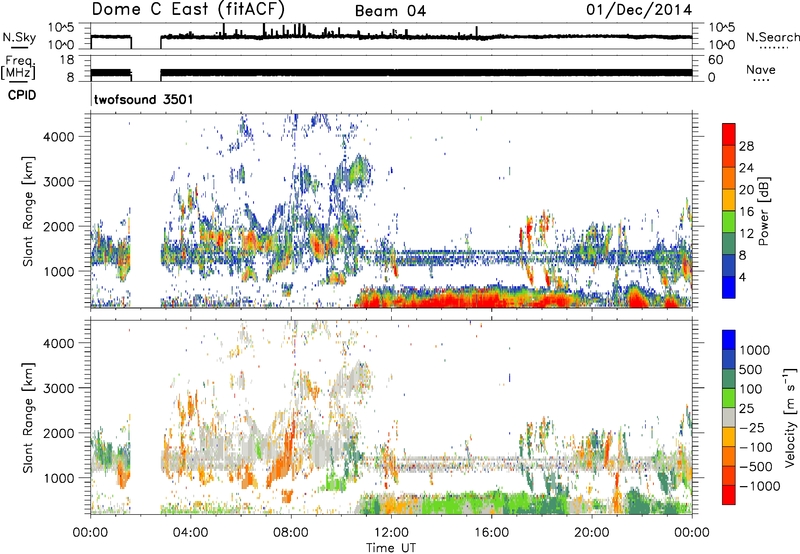Screen dimensions: 800x554
Task: Click the "Velocity [m s-1]" colorbar title
Action: (790, 417)
